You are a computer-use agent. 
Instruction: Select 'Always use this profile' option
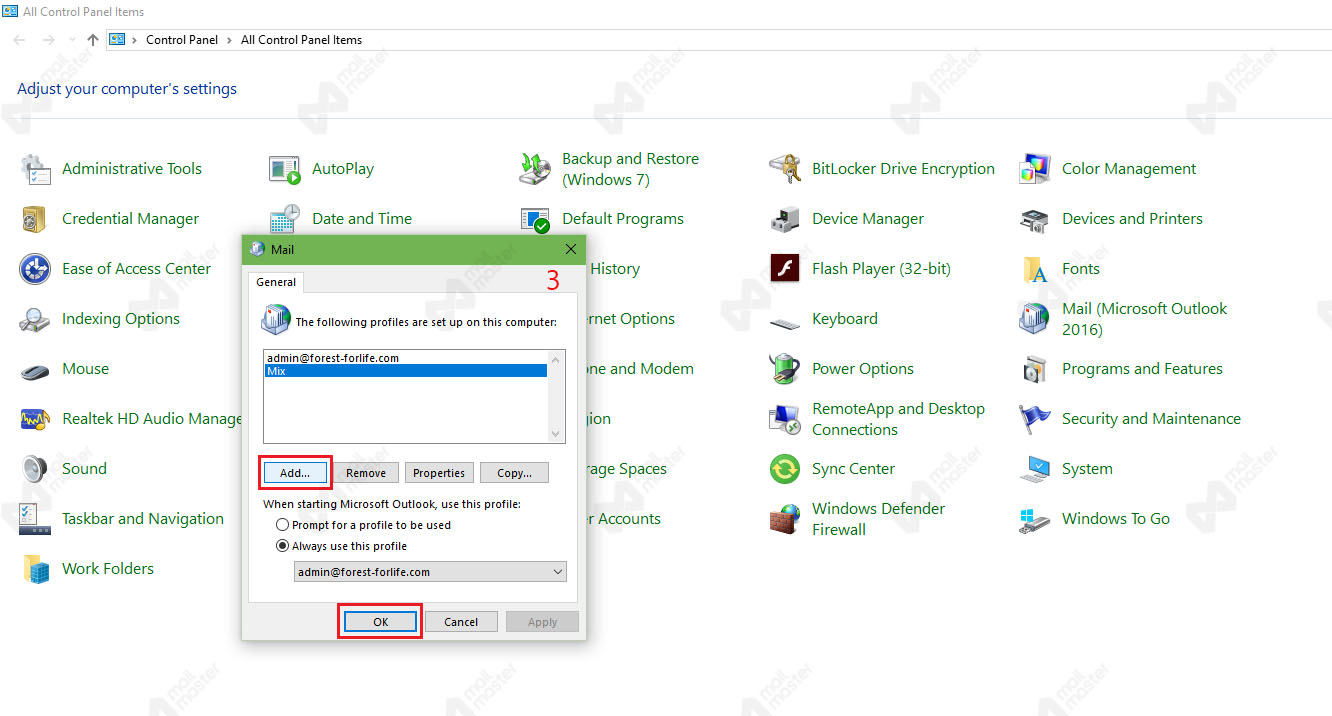[x=283, y=546]
